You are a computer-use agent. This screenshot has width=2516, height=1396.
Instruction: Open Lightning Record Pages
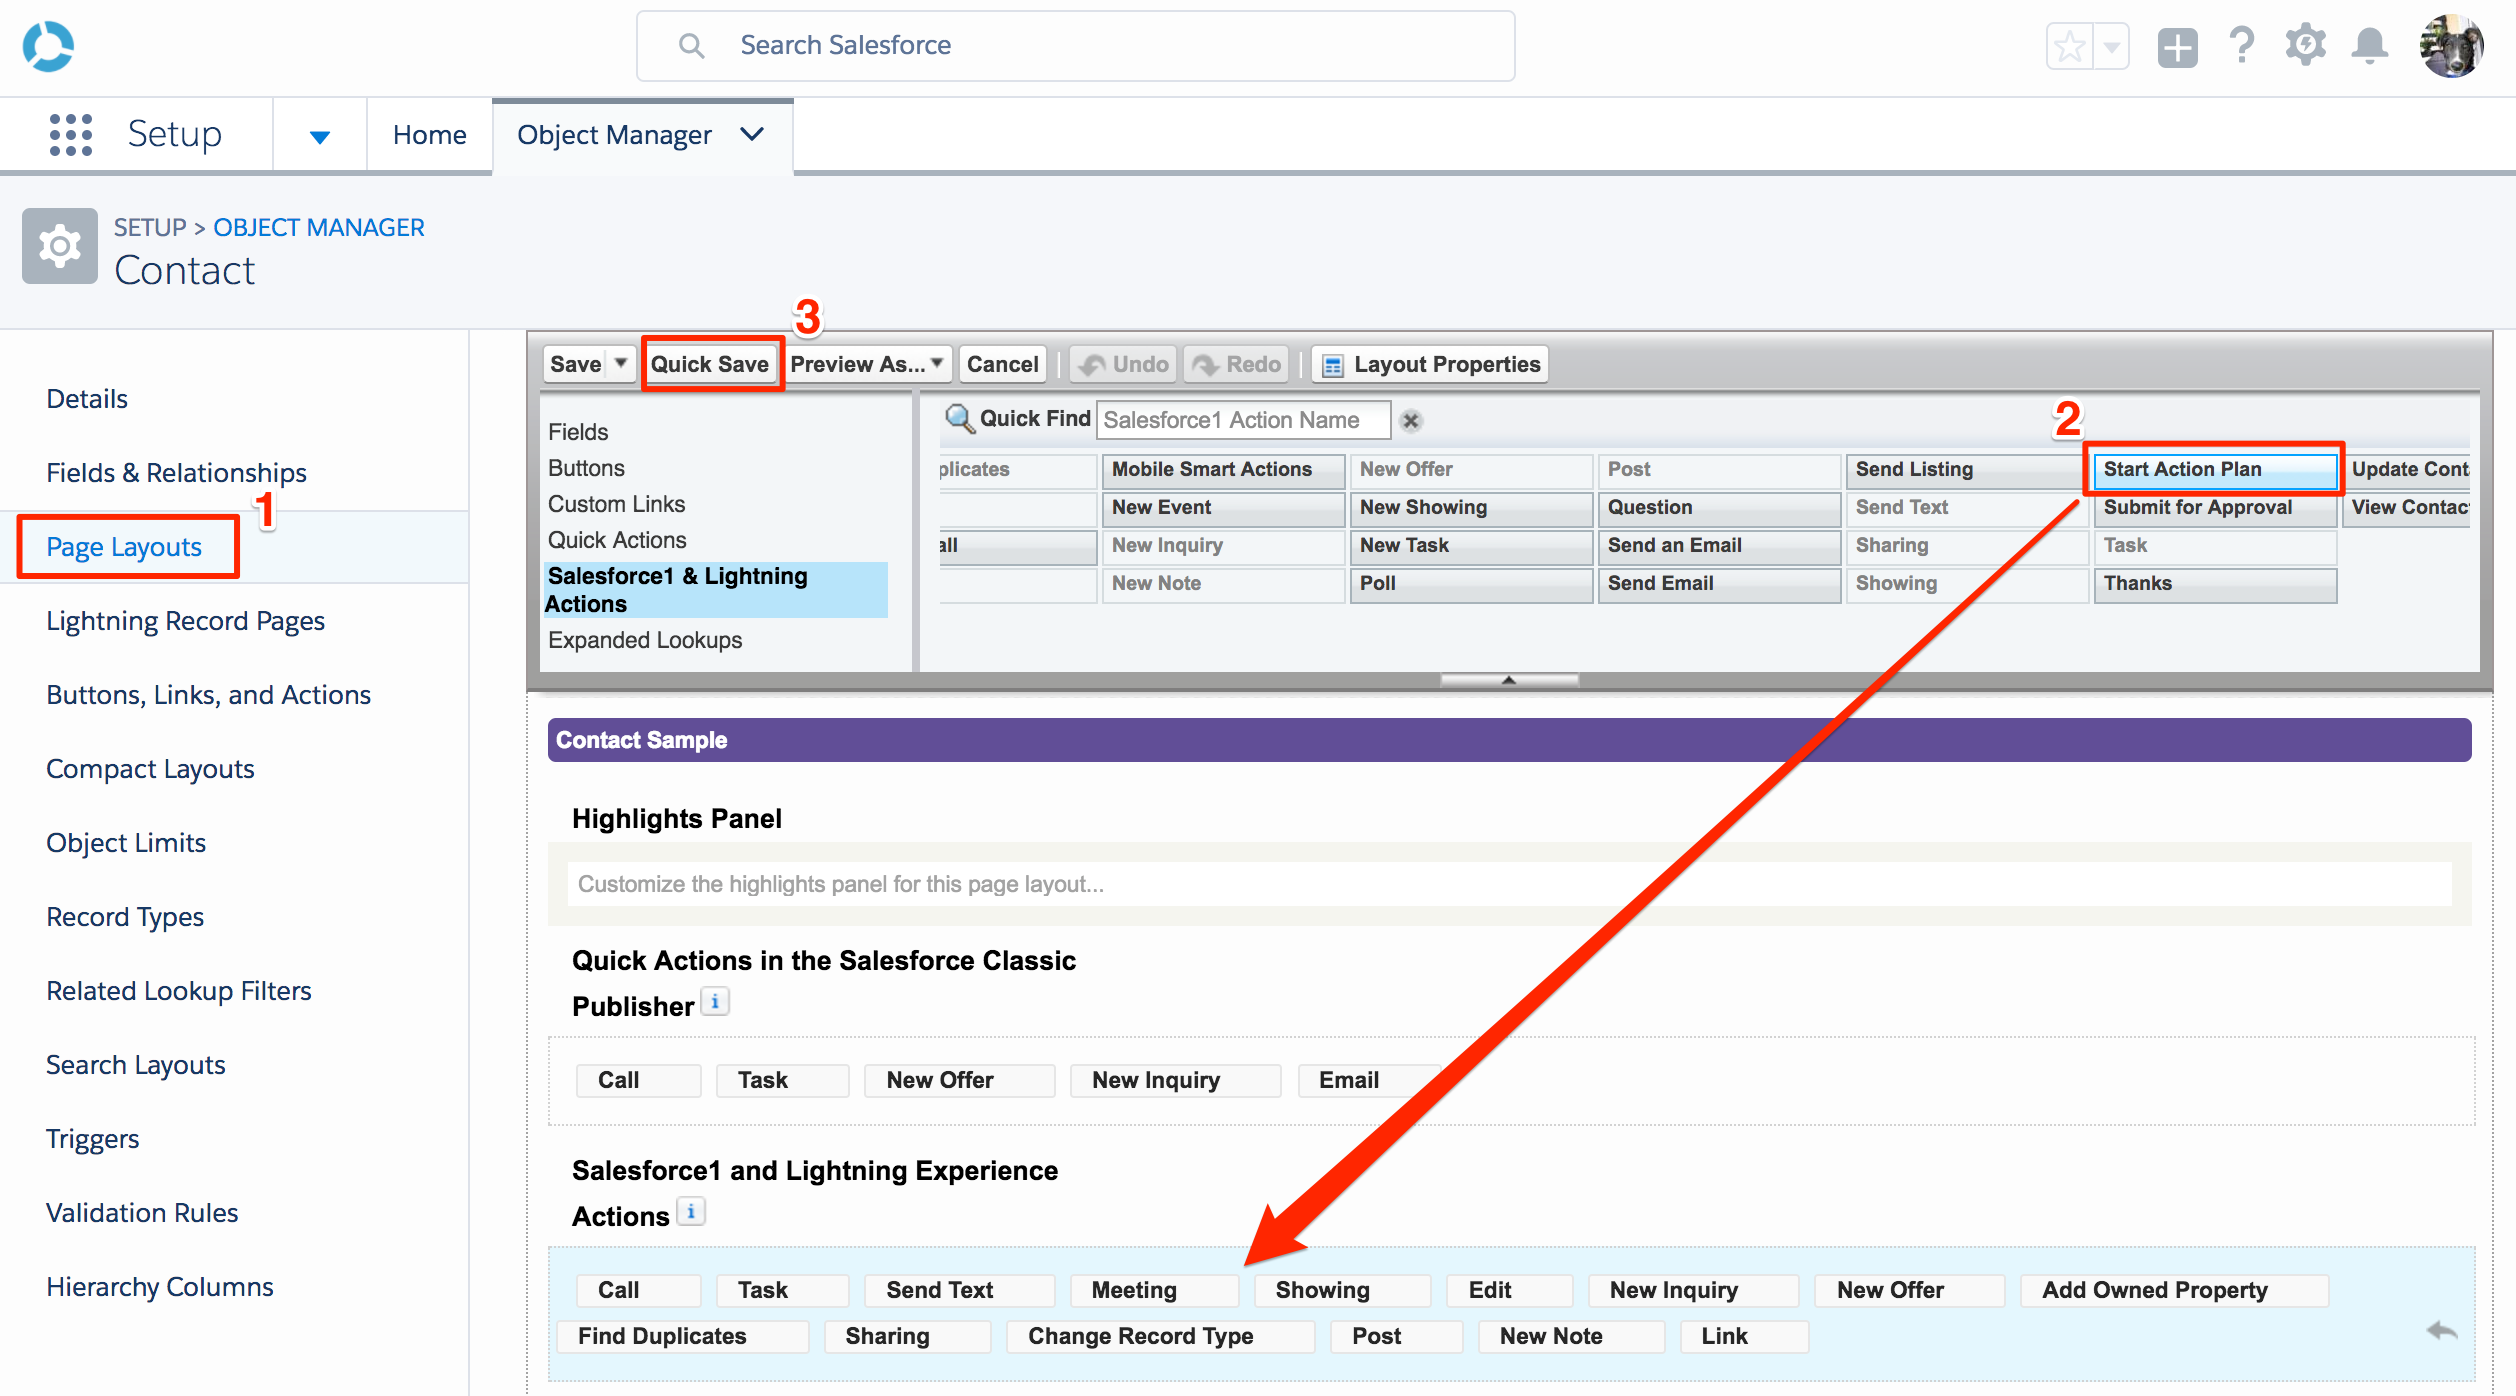pyautogui.click(x=185, y=621)
